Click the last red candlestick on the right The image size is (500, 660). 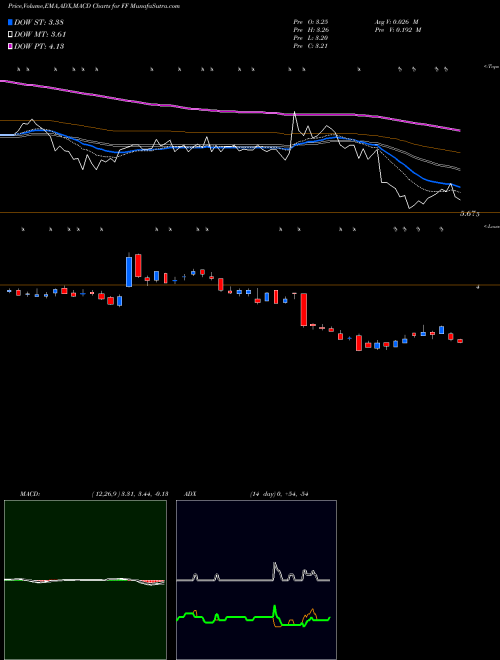point(460,341)
